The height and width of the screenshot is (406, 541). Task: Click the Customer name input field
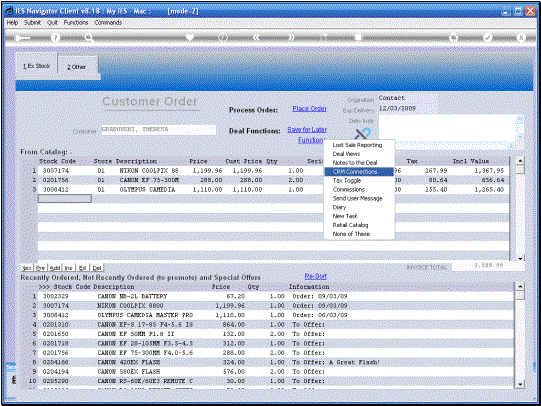coord(159,130)
